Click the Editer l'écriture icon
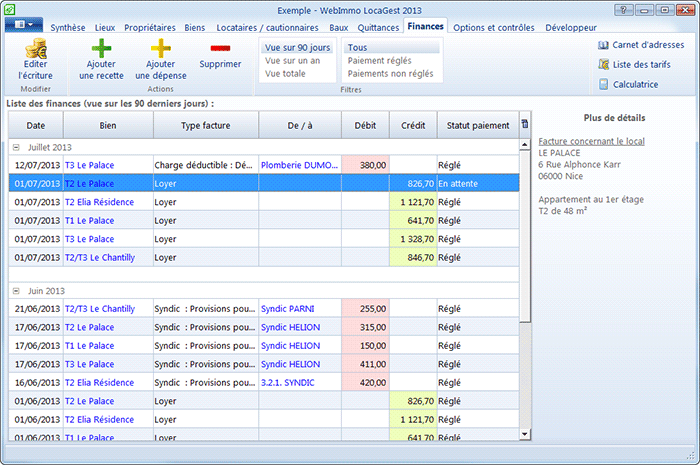Viewport: 700px width, 465px height. pos(35,50)
